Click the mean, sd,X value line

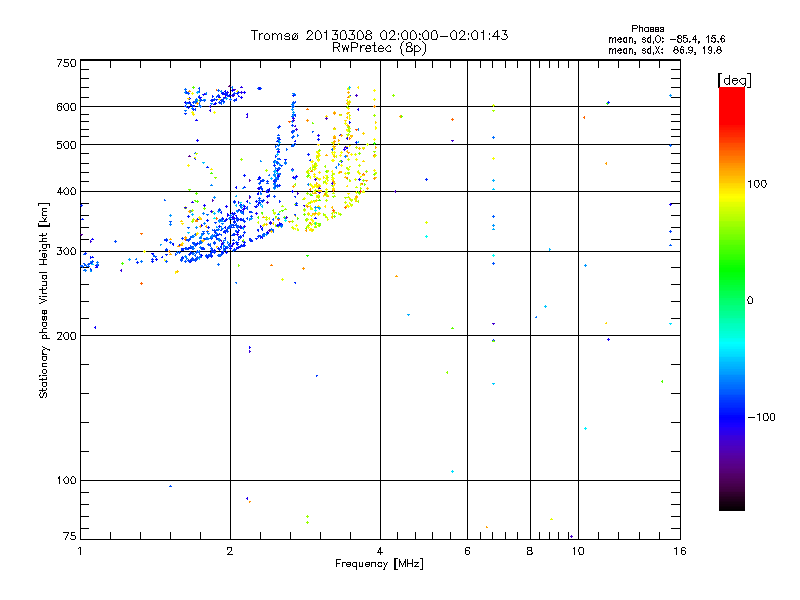pyautogui.click(x=665, y=51)
